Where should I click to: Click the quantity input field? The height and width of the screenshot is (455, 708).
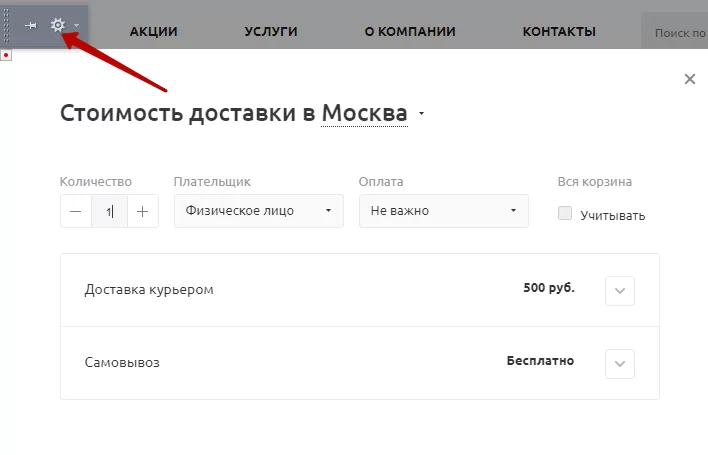click(110, 211)
